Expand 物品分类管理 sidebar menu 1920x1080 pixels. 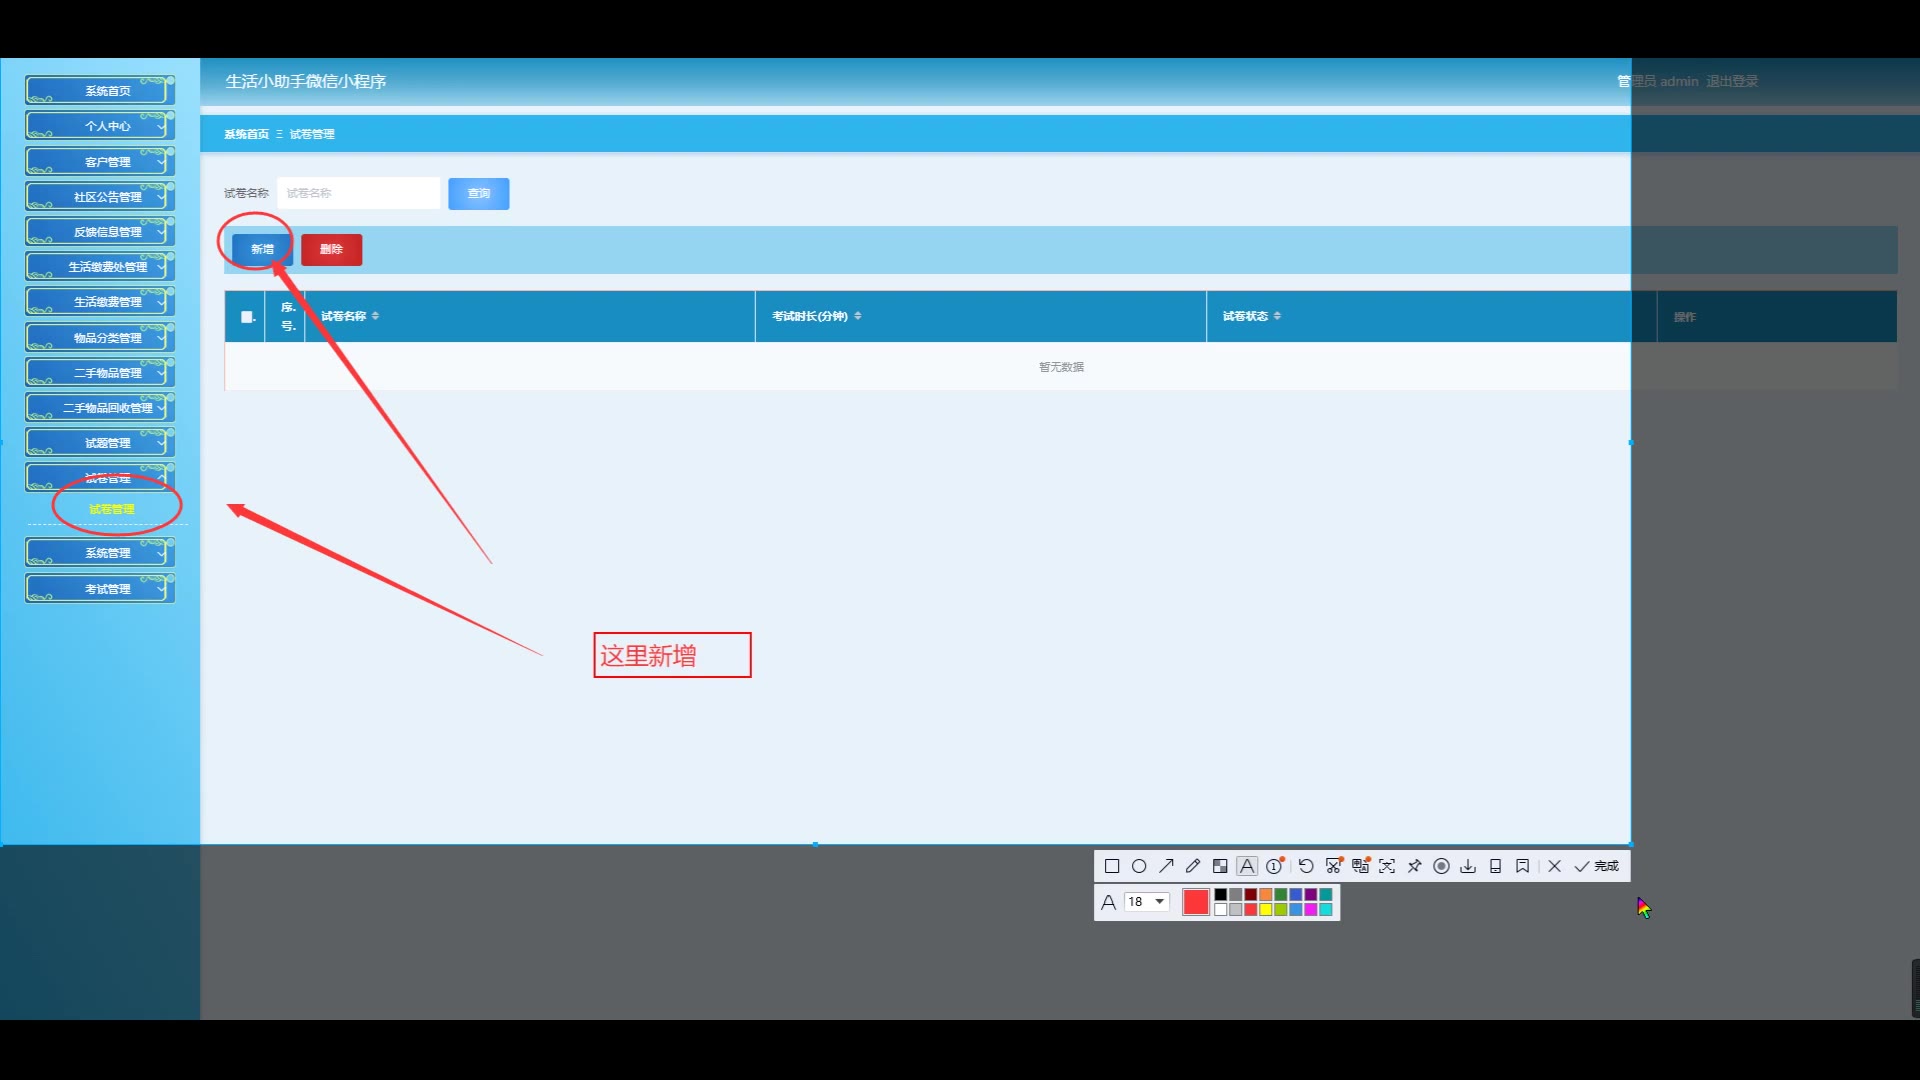[x=100, y=338]
